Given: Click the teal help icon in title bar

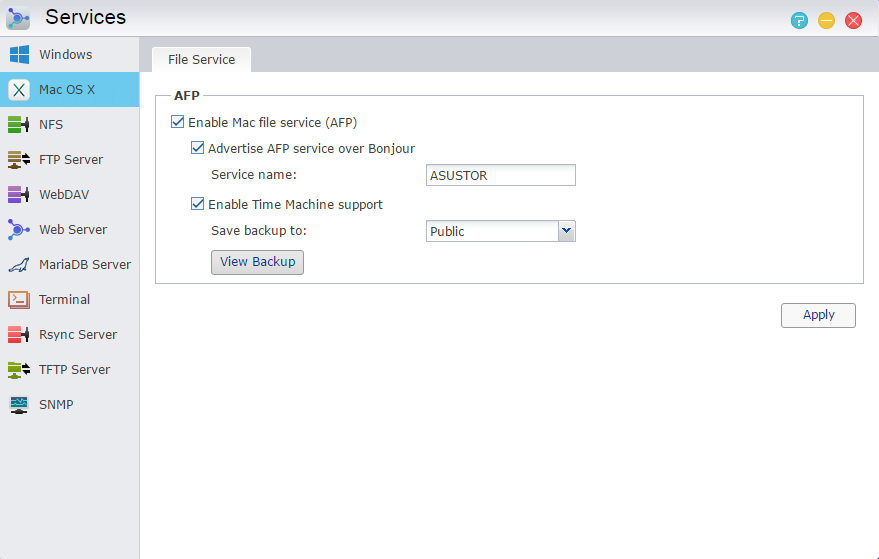Looking at the screenshot, I should [x=799, y=20].
